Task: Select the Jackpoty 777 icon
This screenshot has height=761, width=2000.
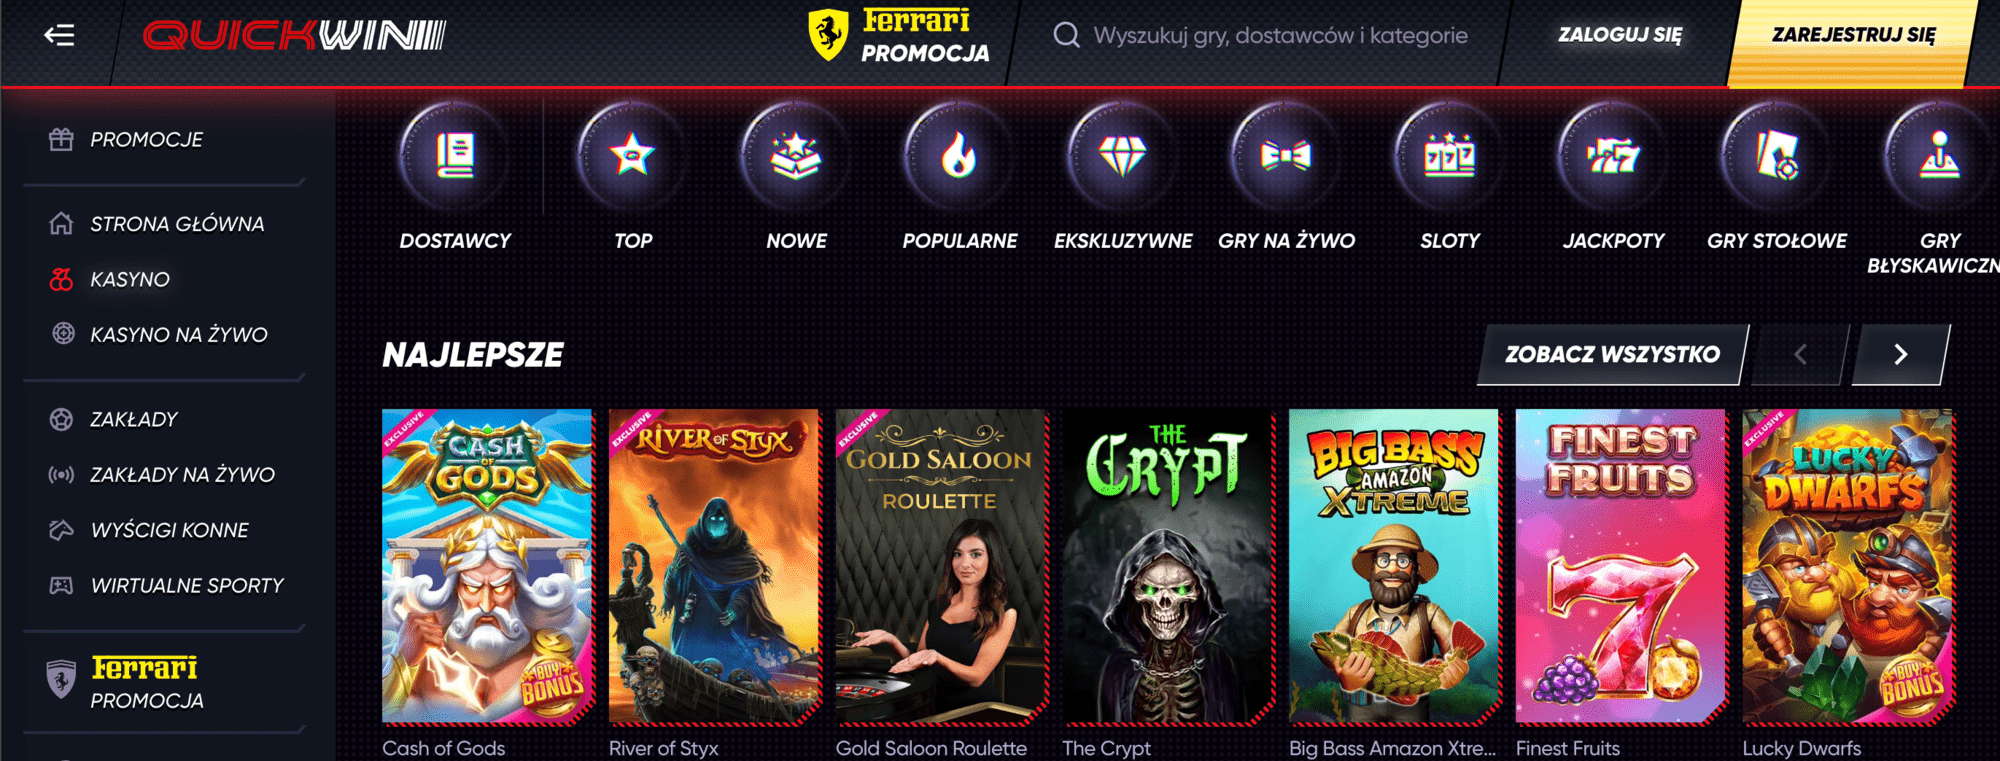Action: coord(1613,156)
